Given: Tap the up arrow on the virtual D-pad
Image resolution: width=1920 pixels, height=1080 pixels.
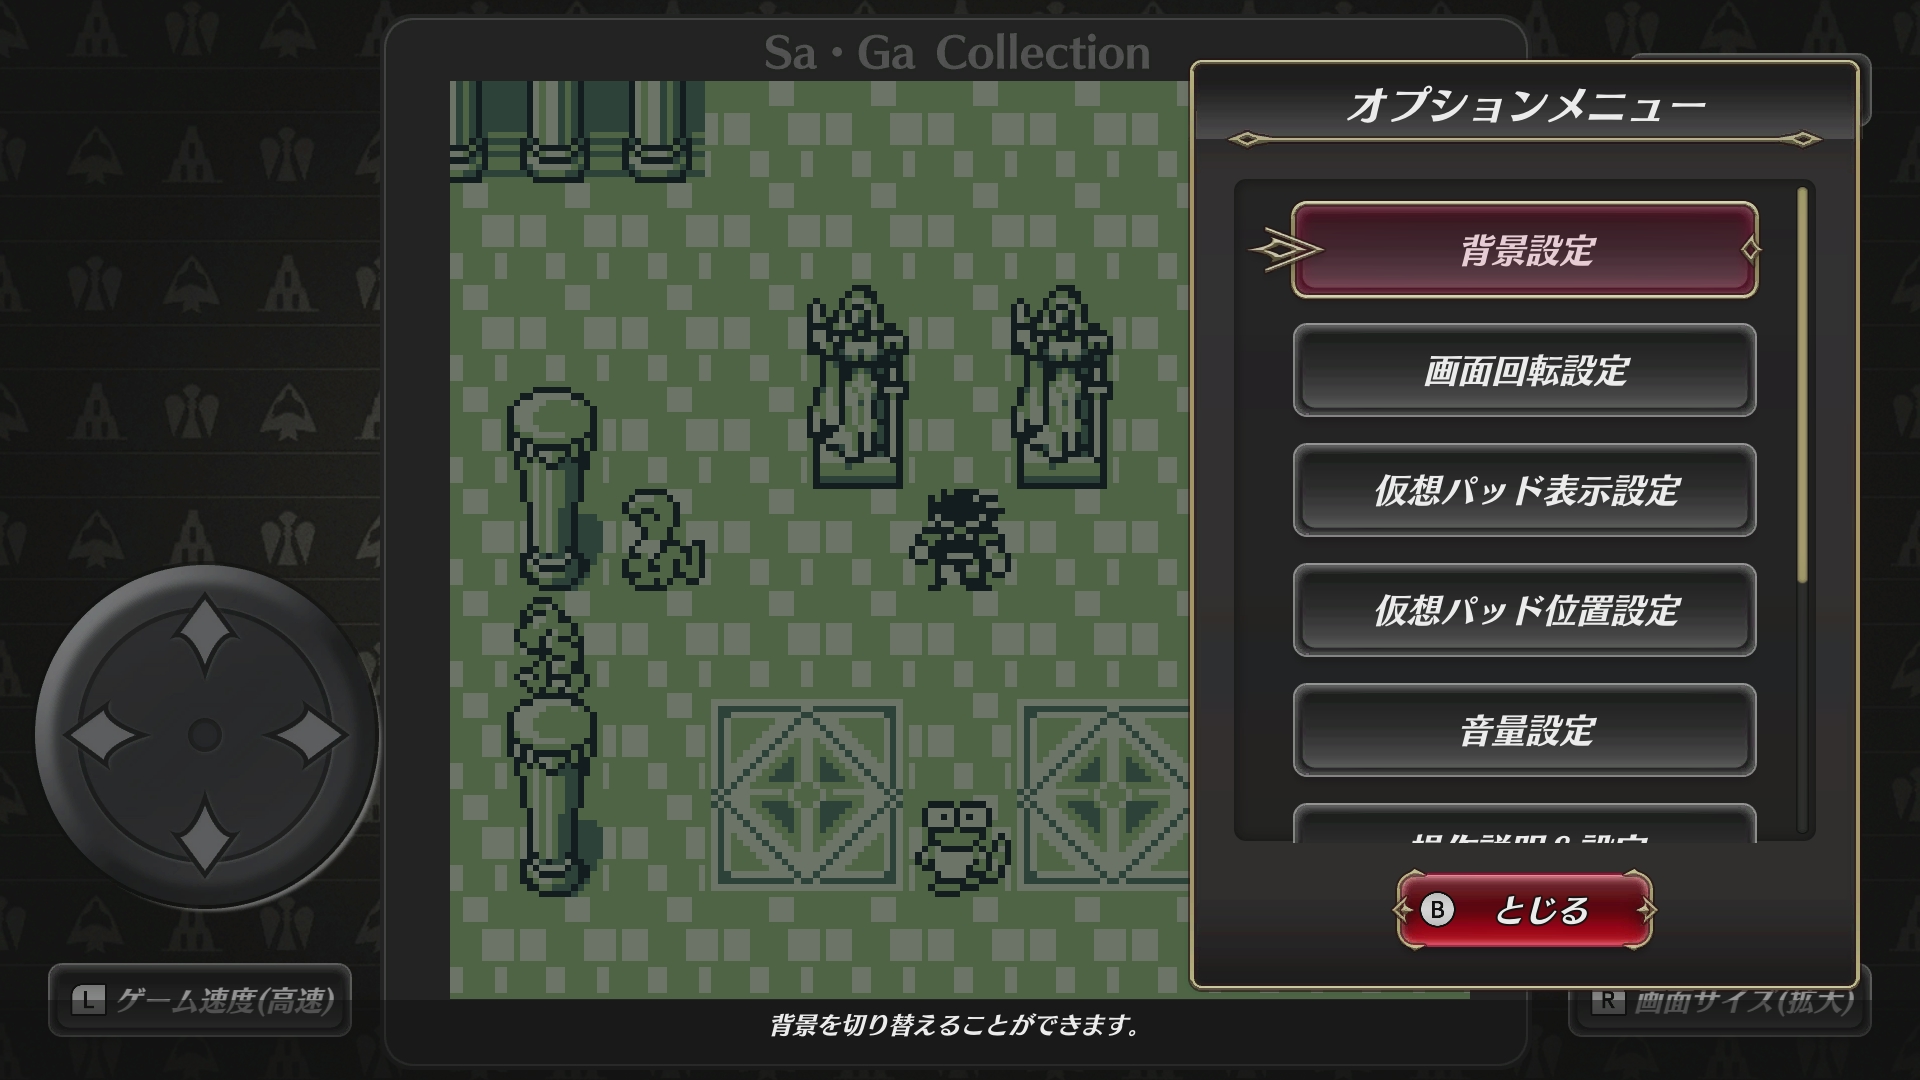Looking at the screenshot, I should point(205,634).
